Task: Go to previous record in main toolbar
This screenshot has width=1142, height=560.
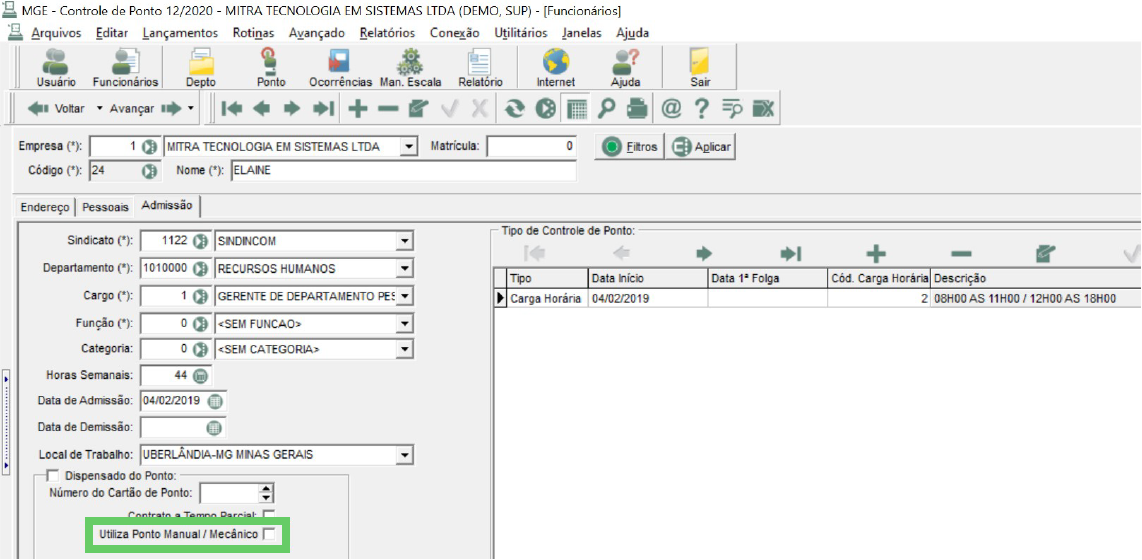Action: pyautogui.click(x=261, y=109)
